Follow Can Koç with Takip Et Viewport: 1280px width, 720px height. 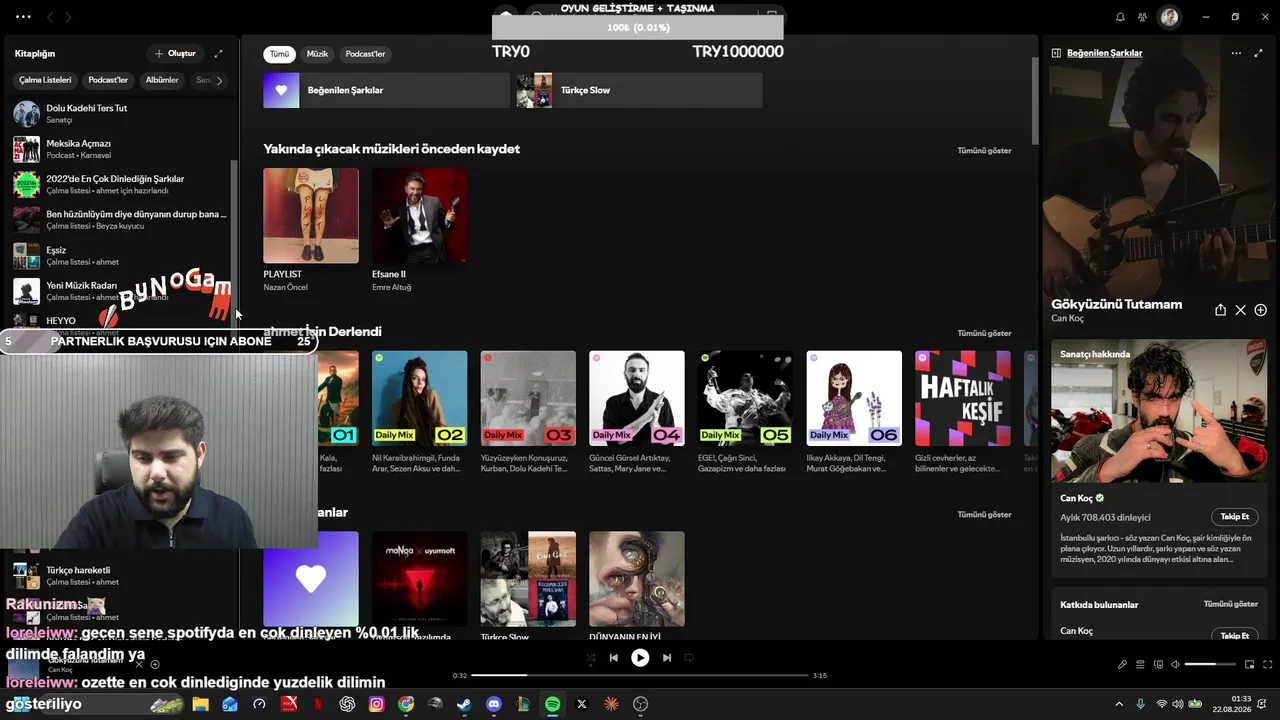click(x=1235, y=517)
